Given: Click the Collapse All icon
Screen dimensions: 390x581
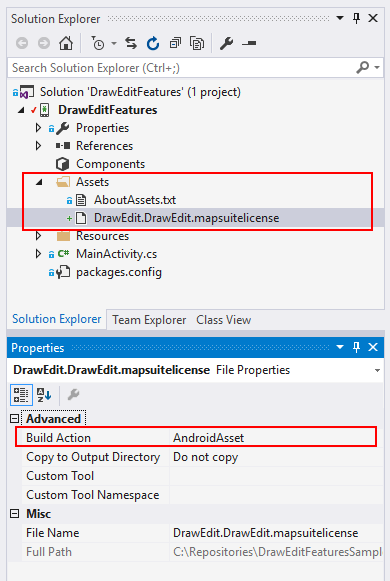Looking at the screenshot, I should click(175, 43).
